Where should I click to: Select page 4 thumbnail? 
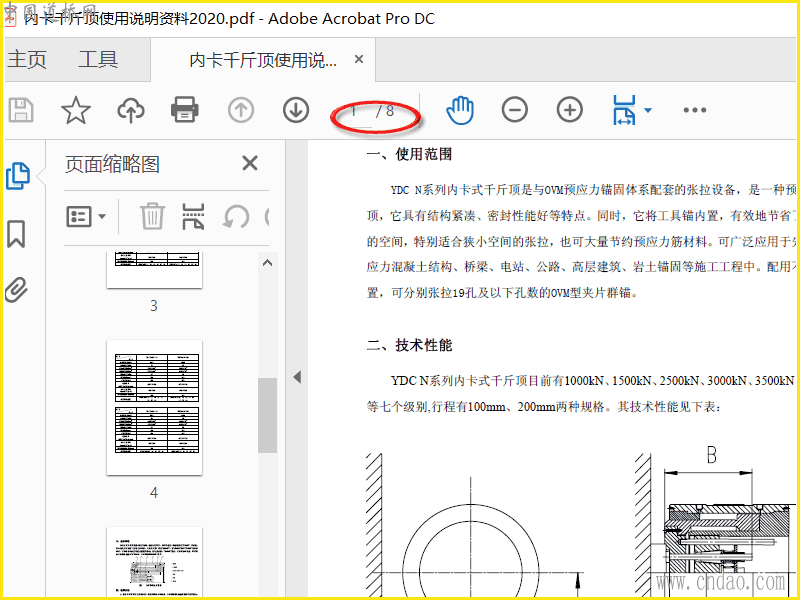point(154,408)
